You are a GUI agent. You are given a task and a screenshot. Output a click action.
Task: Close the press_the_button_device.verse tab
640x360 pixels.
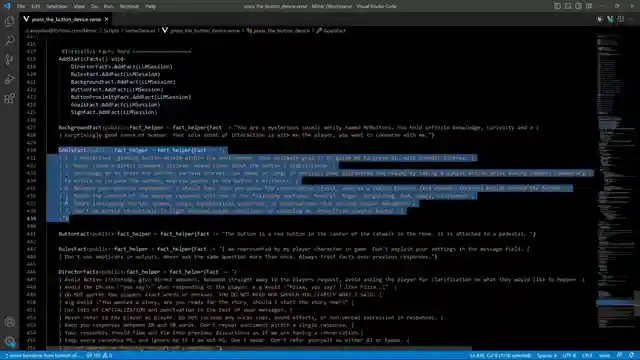coord(107,19)
